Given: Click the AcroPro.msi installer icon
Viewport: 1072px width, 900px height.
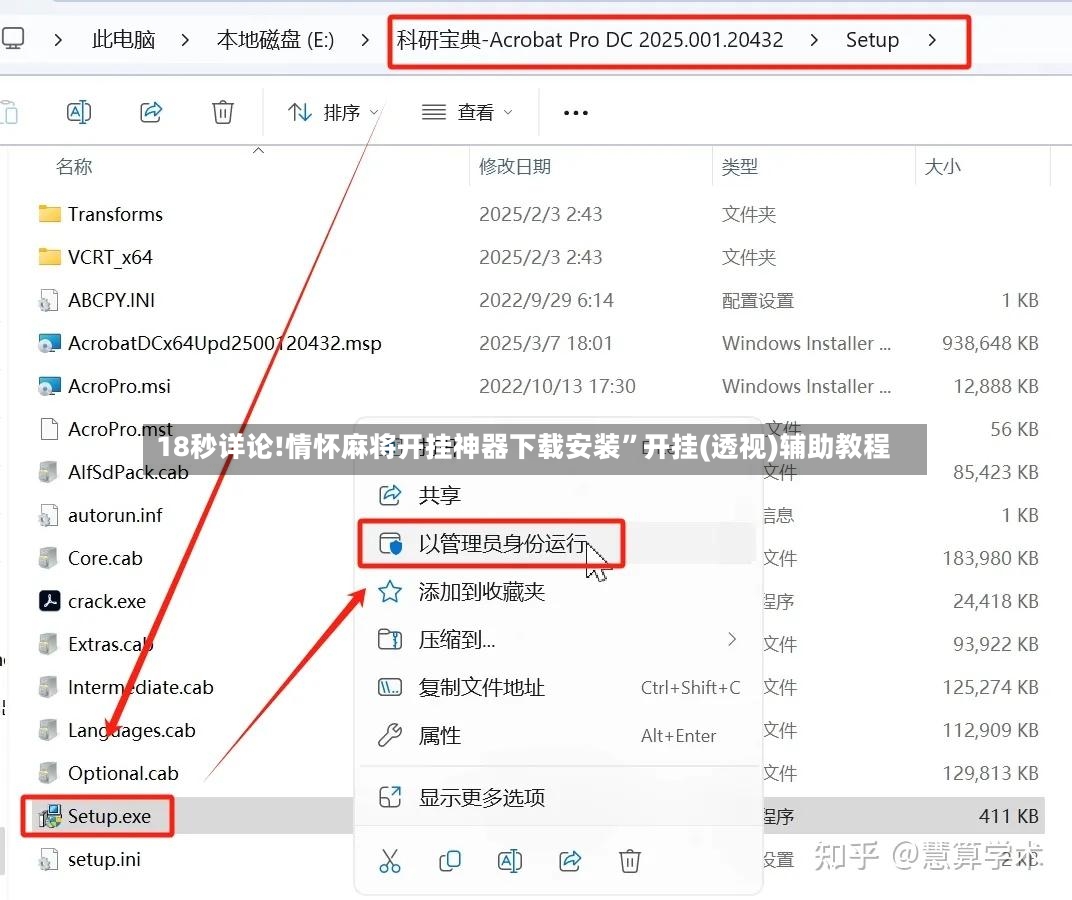Looking at the screenshot, I should (49, 386).
